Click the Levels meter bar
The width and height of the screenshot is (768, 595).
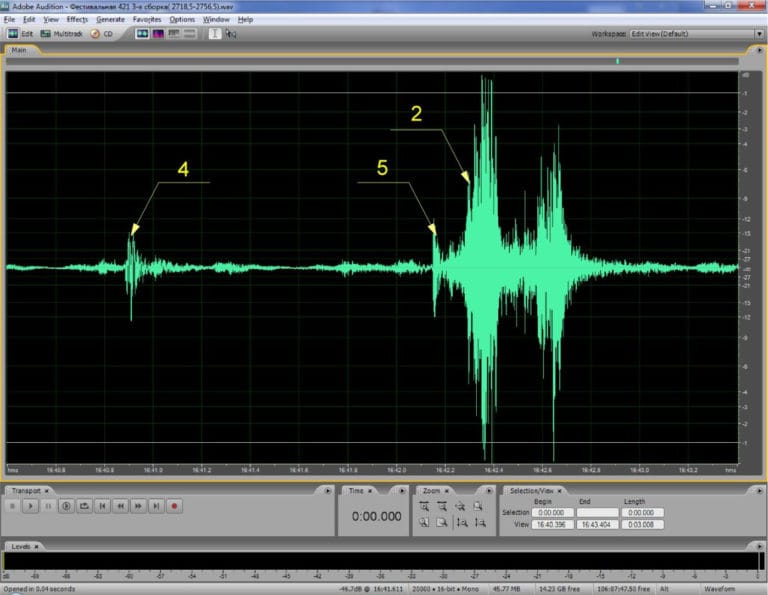(383, 561)
